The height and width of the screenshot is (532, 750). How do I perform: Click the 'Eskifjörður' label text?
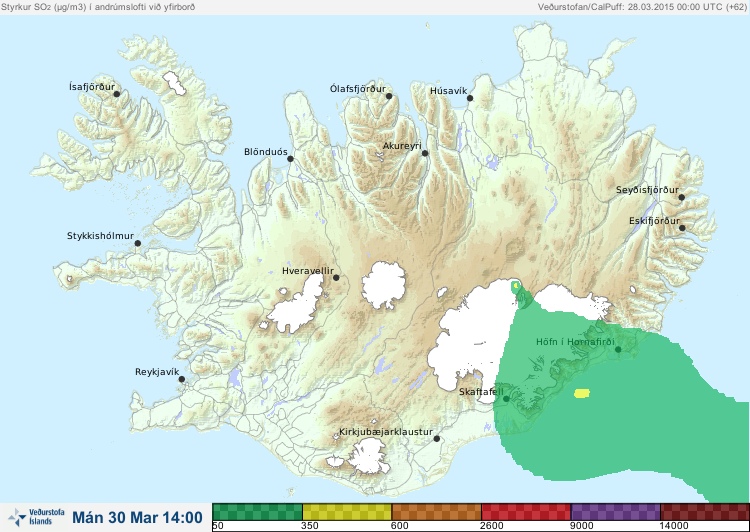click(654, 221)
